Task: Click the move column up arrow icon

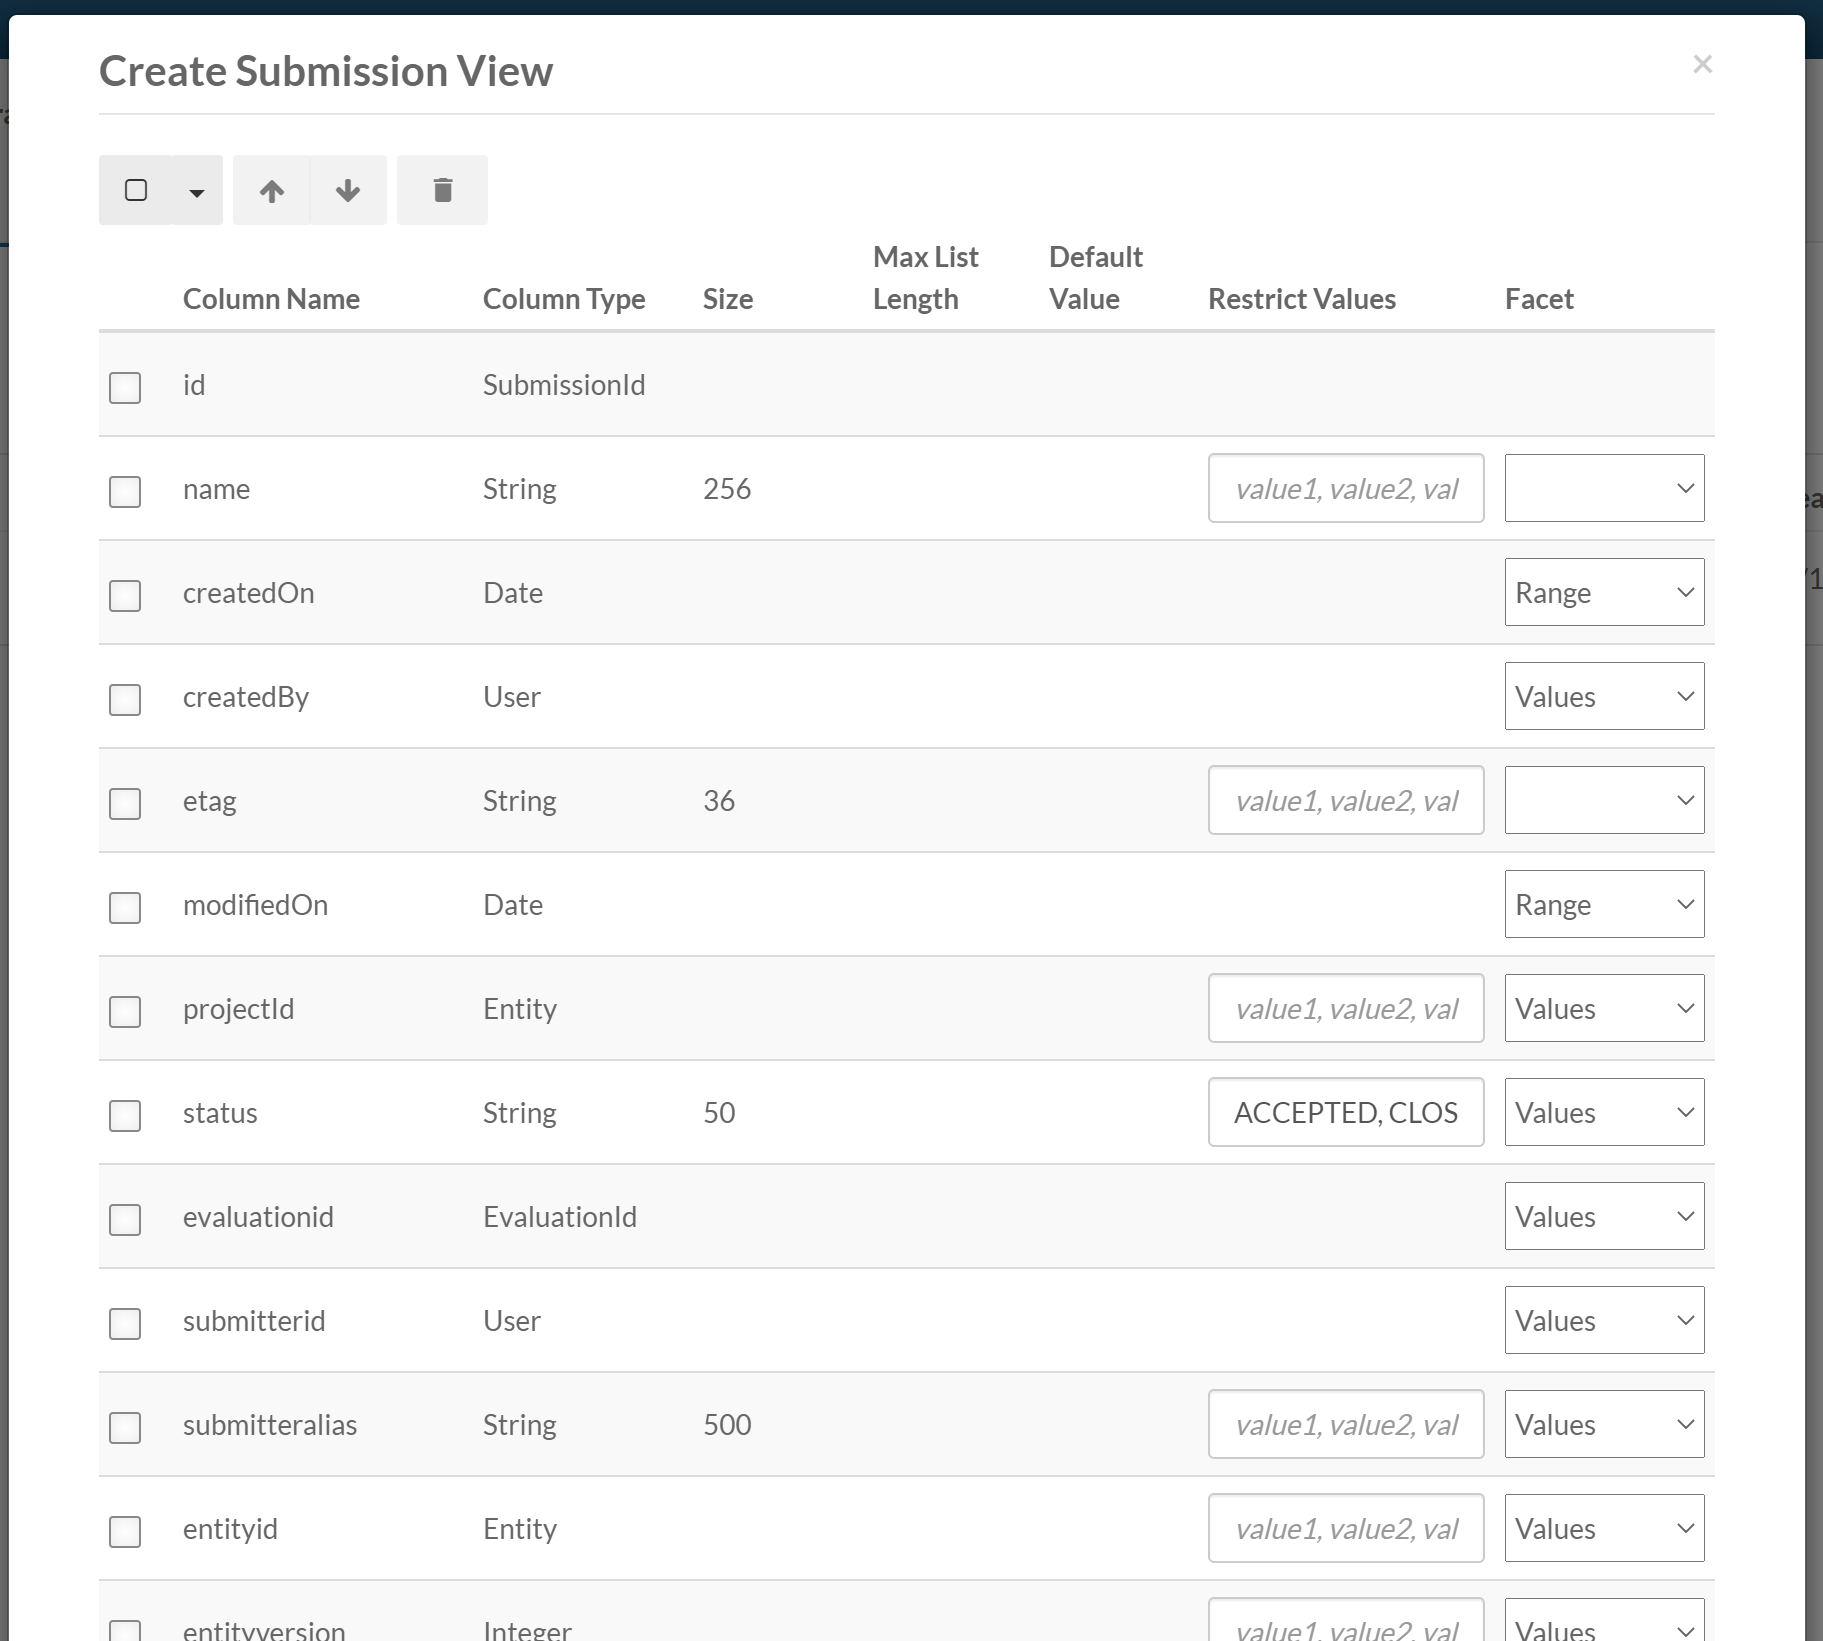Action: pyautogui.click(x=271, y=190)
